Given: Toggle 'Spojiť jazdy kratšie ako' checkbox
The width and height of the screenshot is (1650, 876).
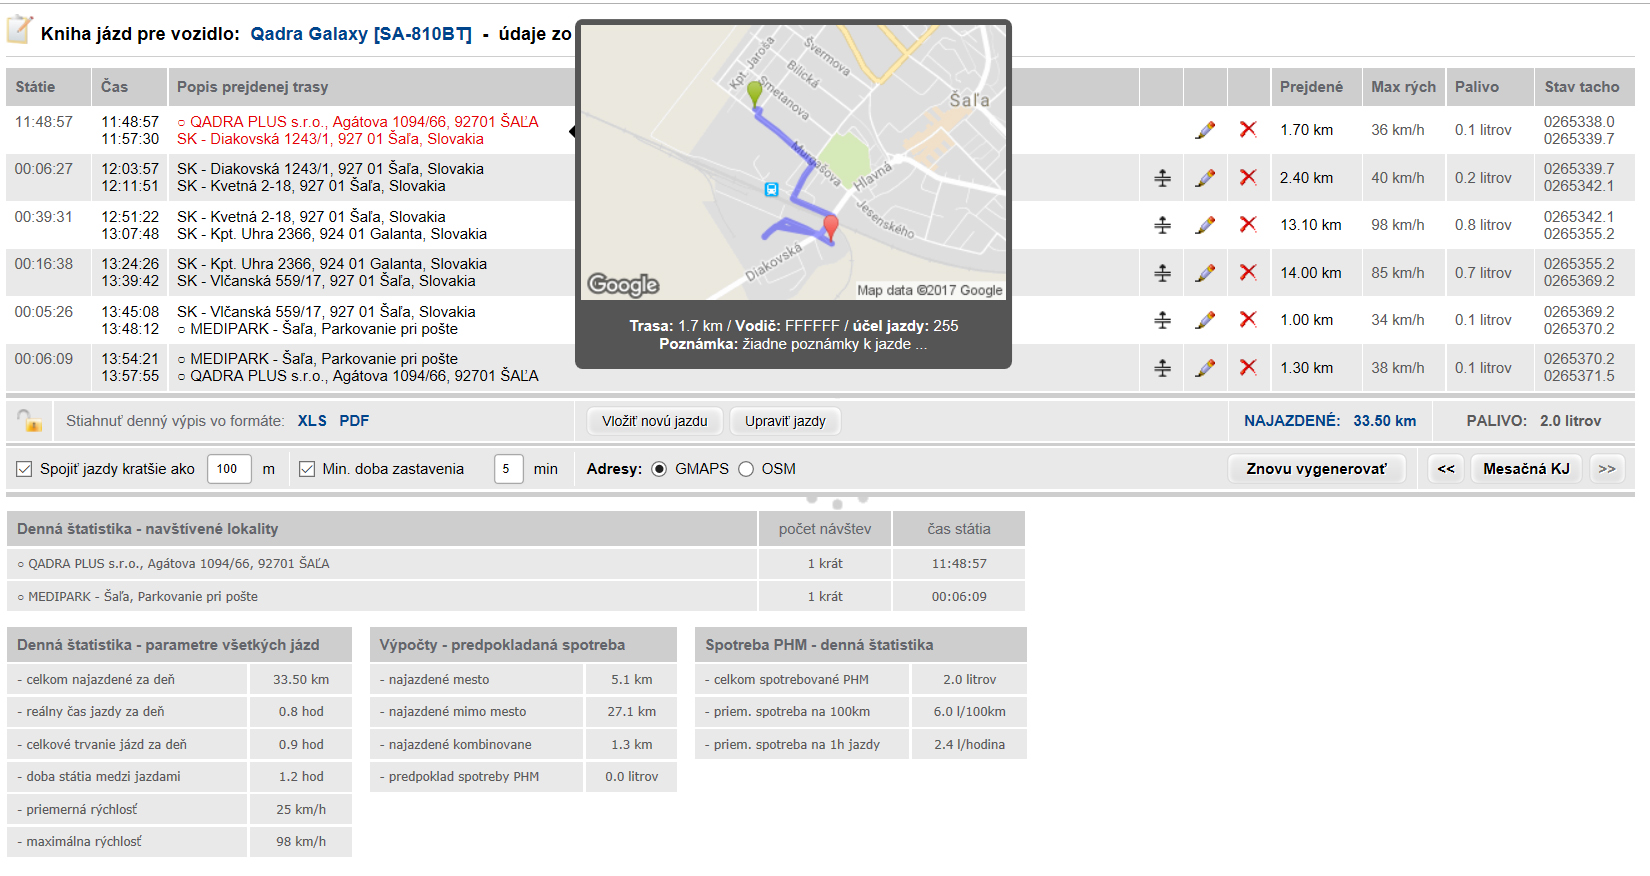Looking at the screenshot, I should [24, 469].
